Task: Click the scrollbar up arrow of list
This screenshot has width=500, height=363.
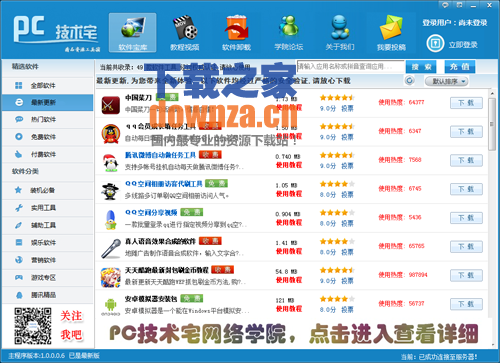Action: click(x=492, y=93)
